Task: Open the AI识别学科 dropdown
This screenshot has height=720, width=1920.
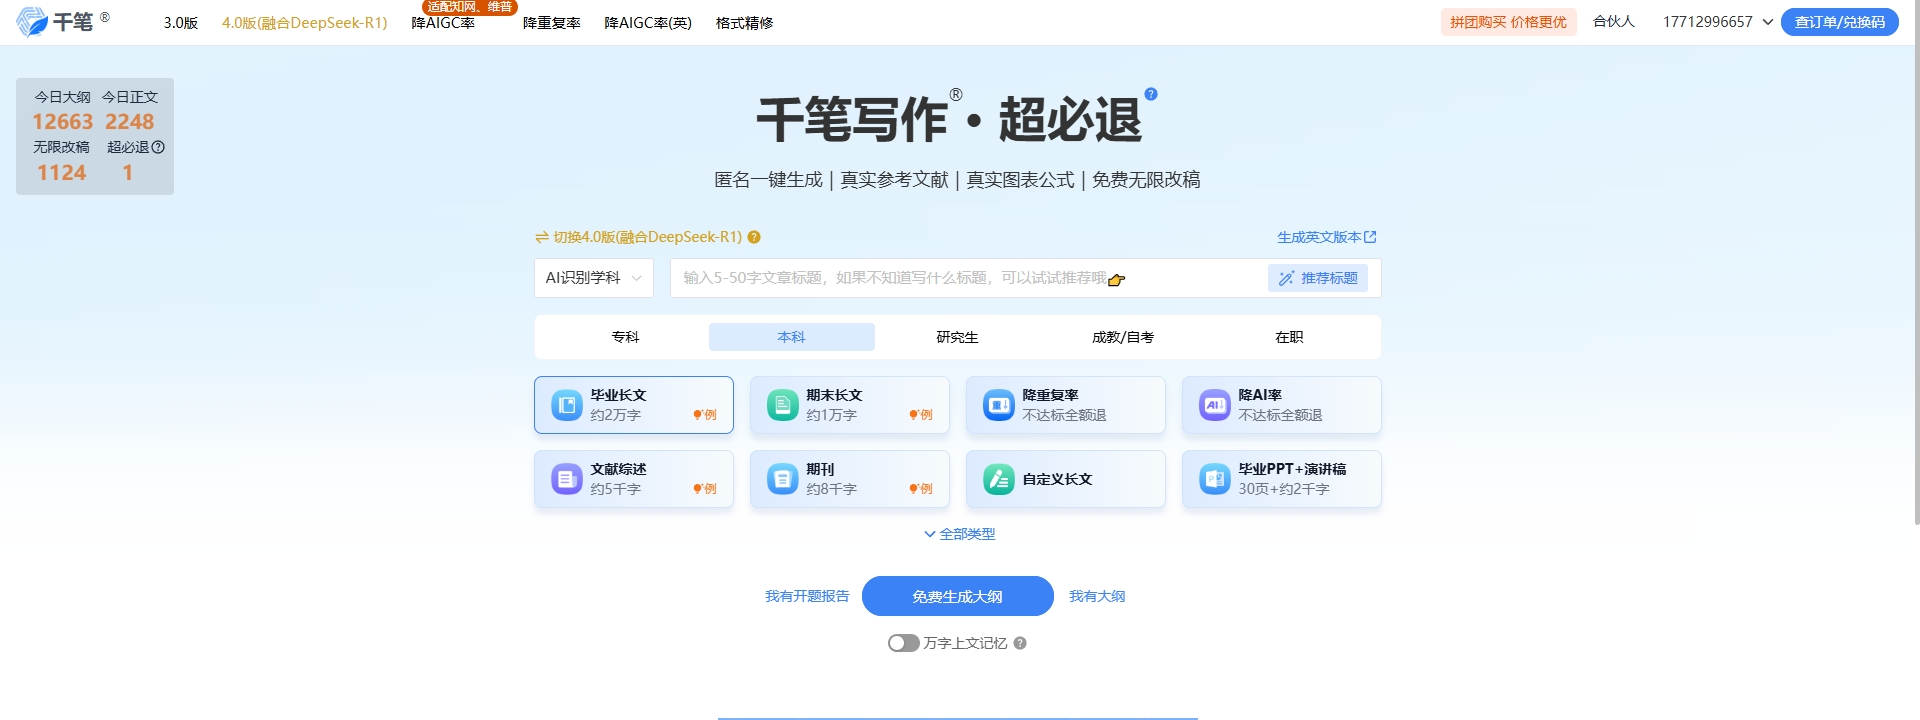Action: pyautogui.click(x=594, y=278)
